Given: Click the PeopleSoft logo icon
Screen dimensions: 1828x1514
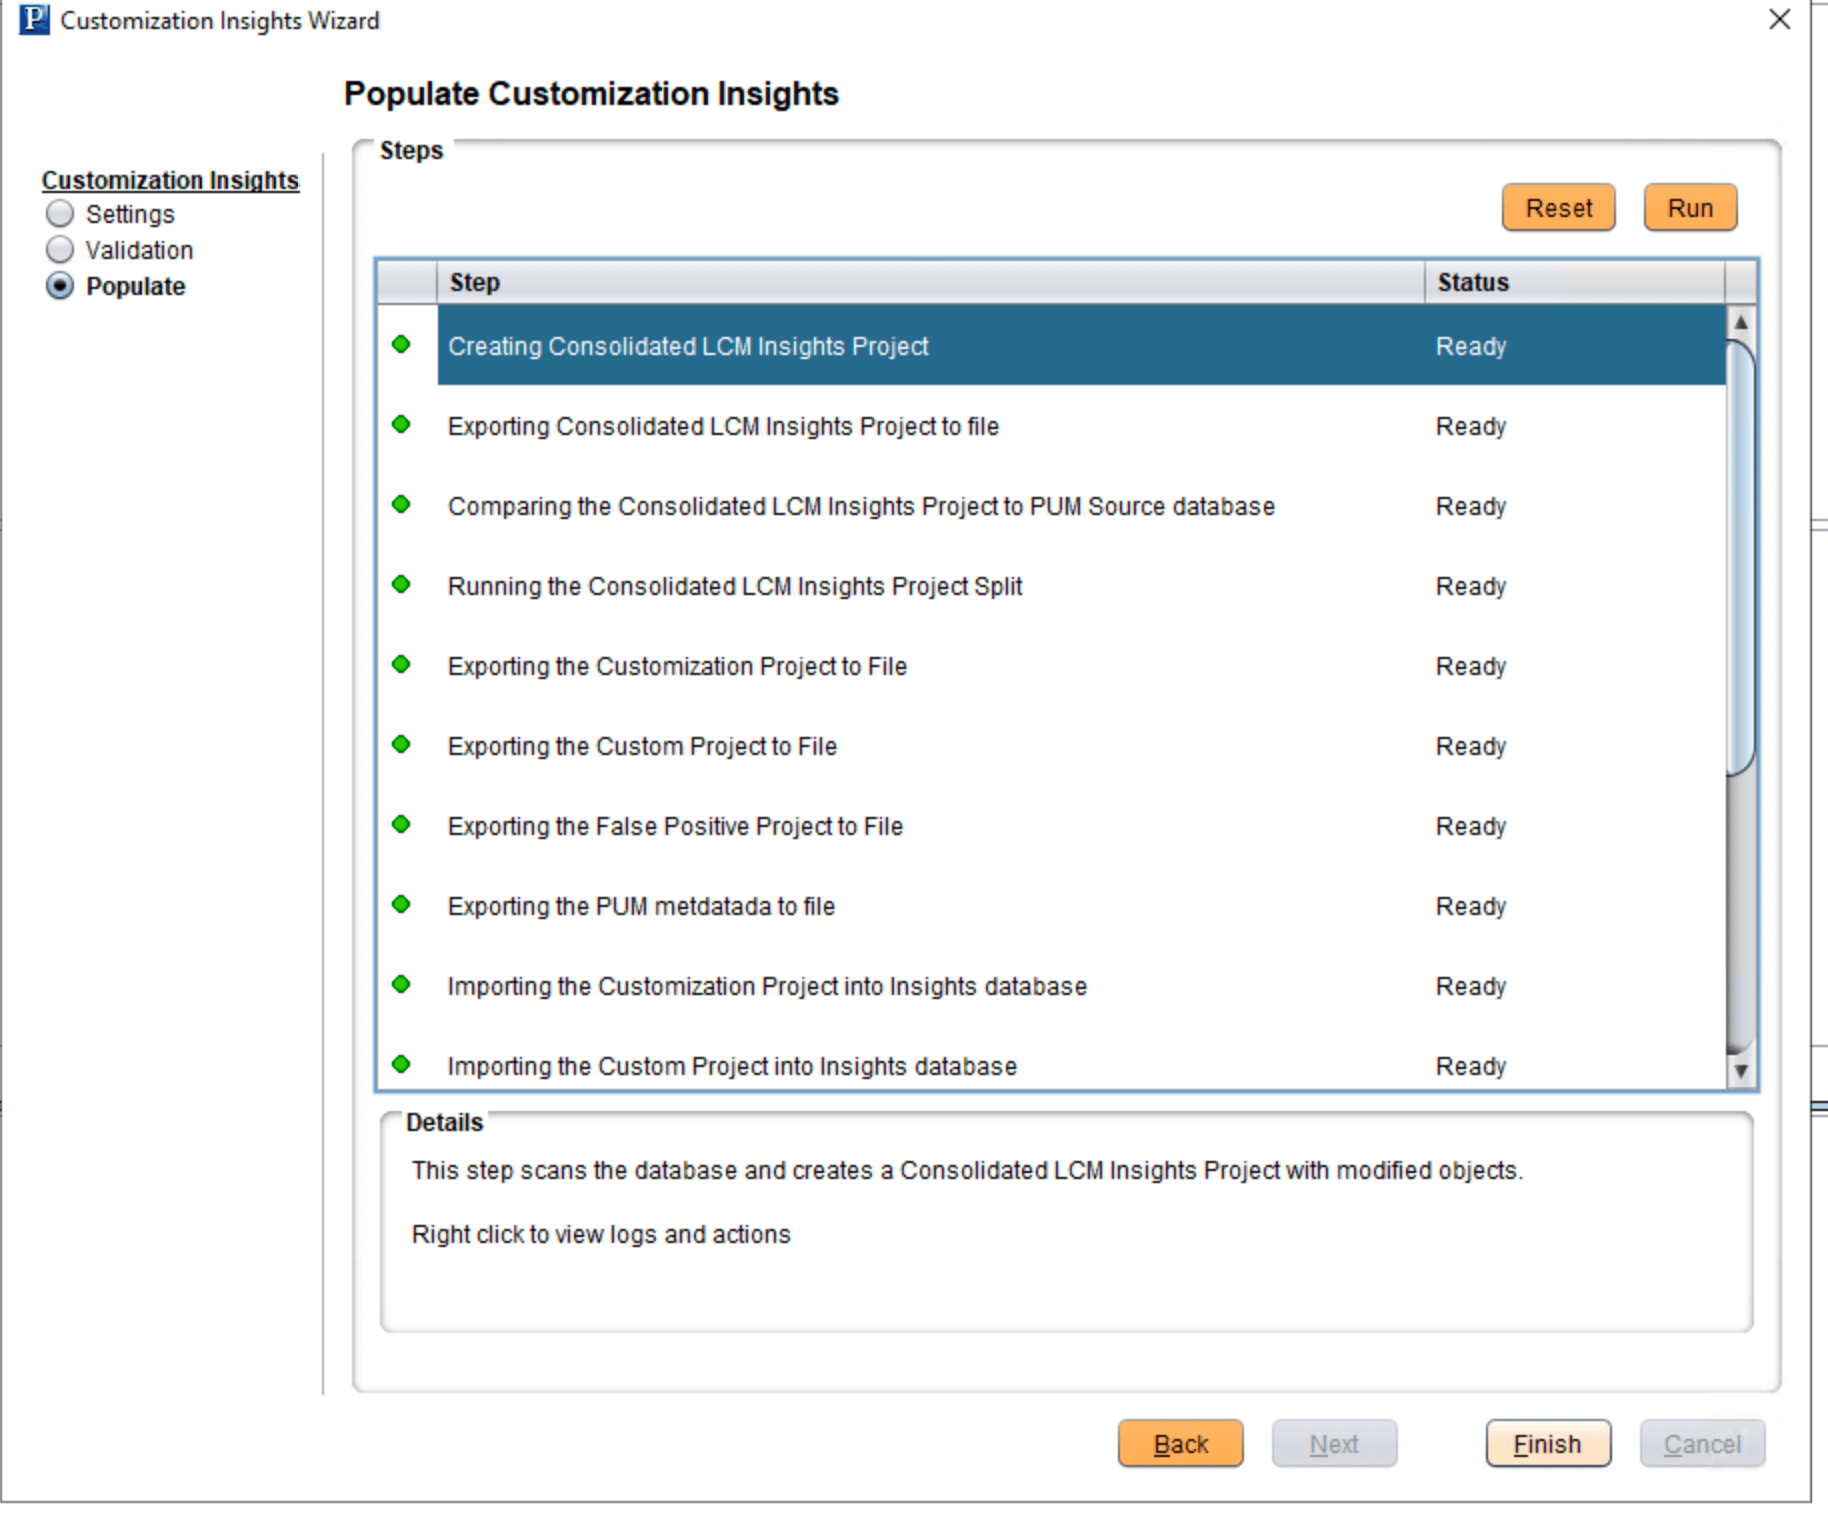Looking at the screenshot, I should coord(33,18).
